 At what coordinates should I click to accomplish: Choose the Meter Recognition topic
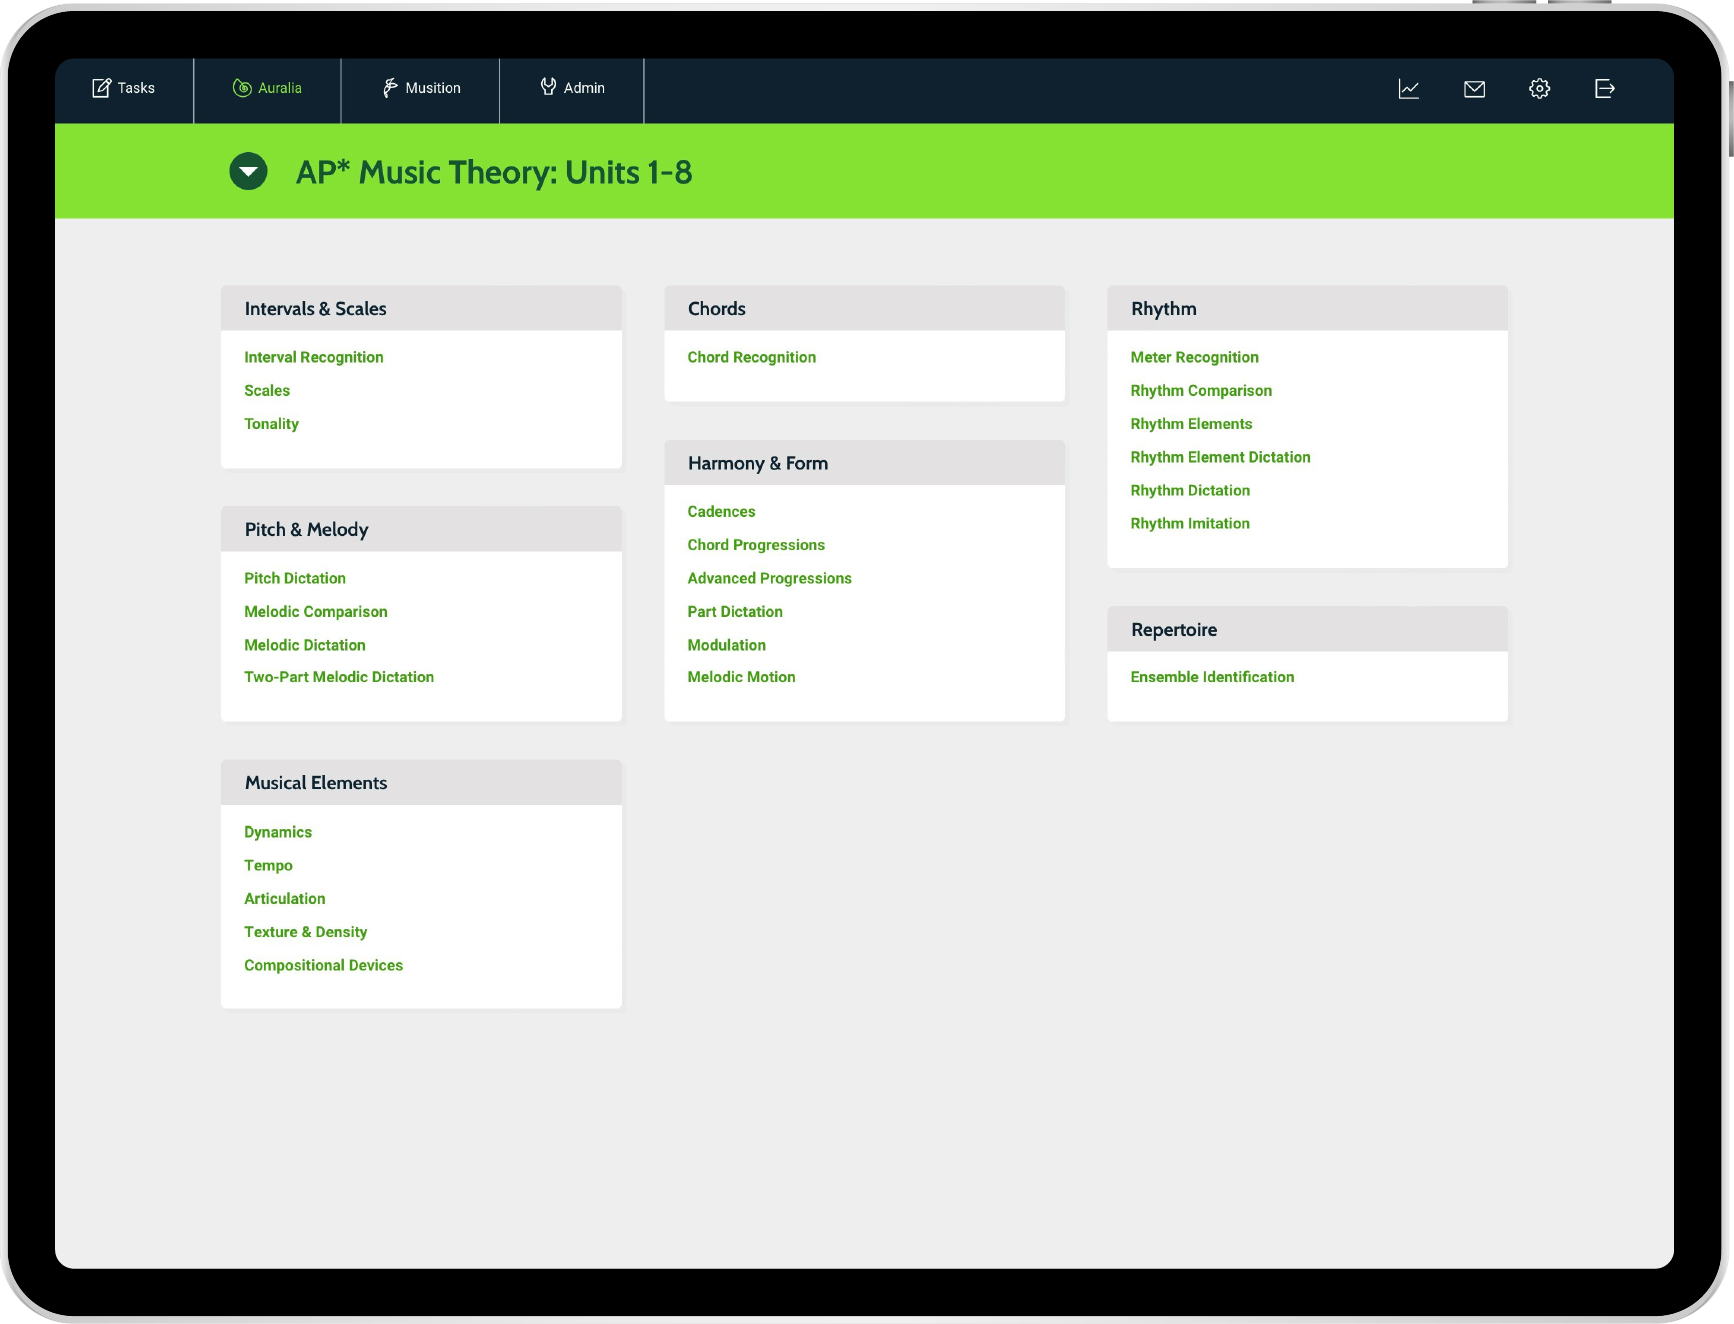coord(1194,357)
